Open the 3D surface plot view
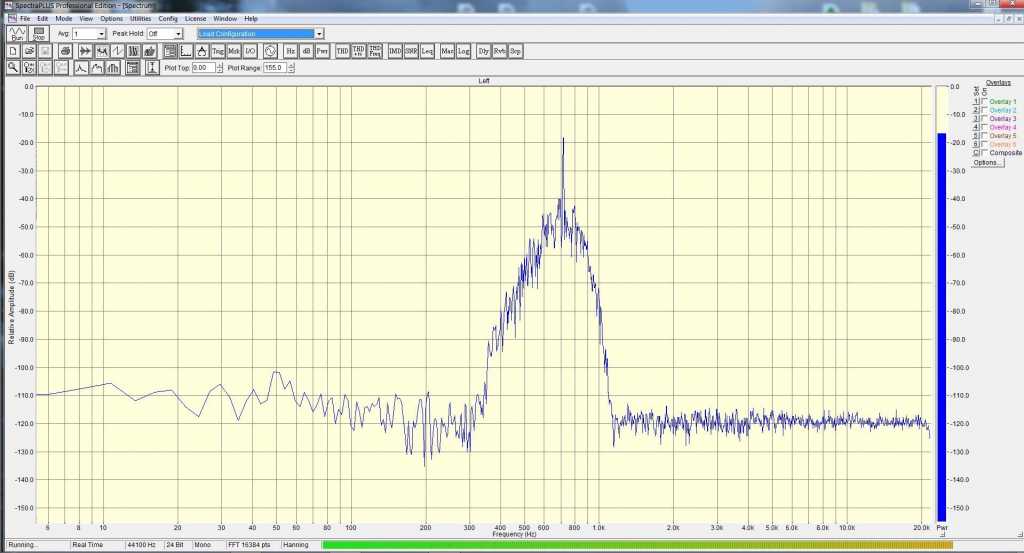1024x553 pixels. (150, 51)
